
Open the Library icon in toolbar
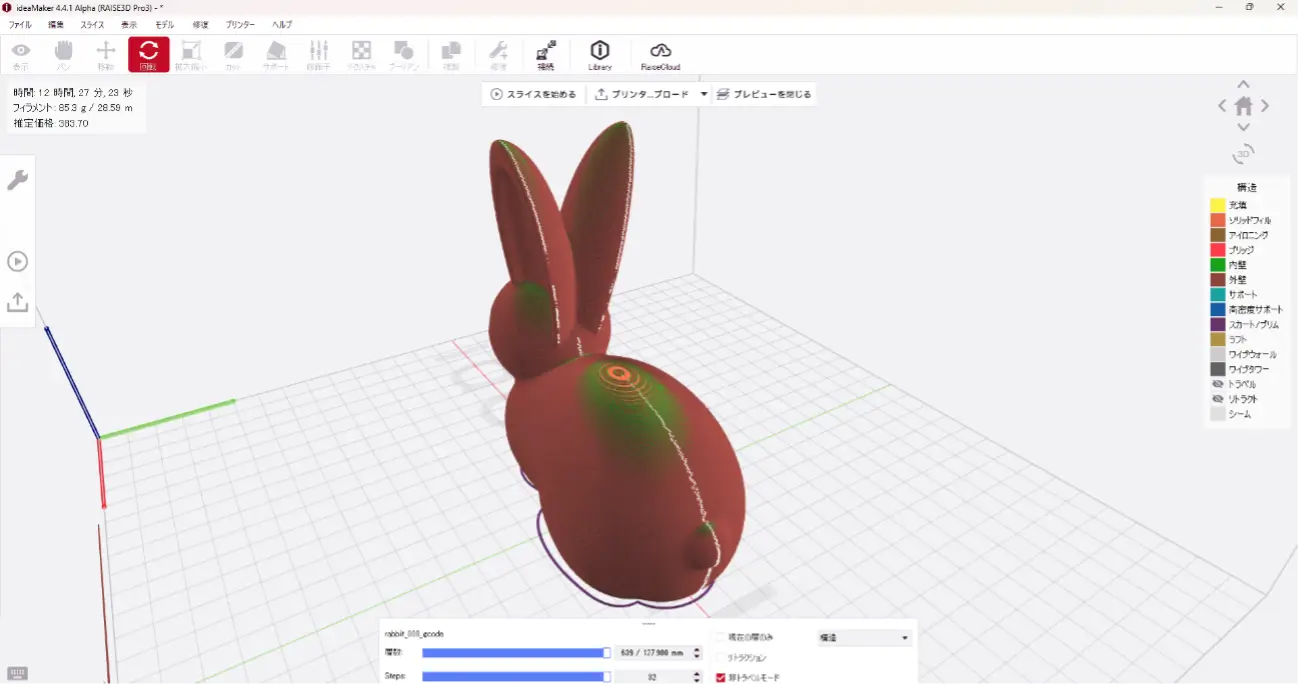pos(599,54)
